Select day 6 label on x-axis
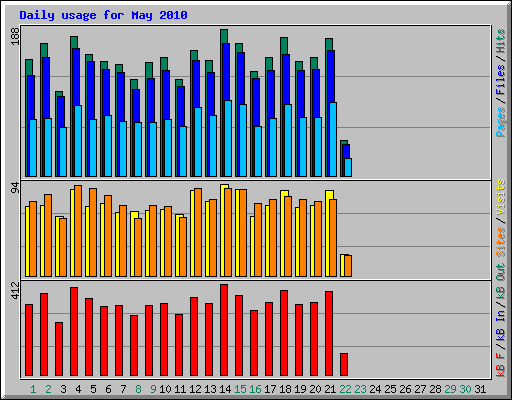This screenshot has height=400, width=512. tap(108, 389)
